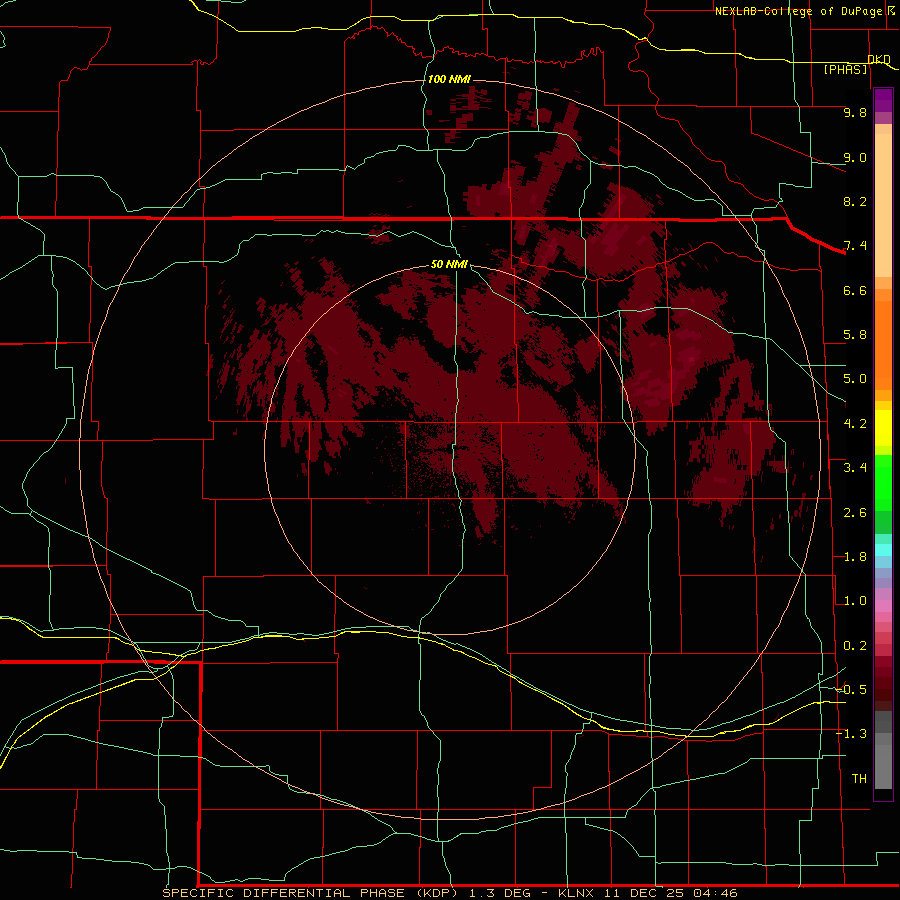
Task: Click the 6.6 legend value
Action: [855, 290]
